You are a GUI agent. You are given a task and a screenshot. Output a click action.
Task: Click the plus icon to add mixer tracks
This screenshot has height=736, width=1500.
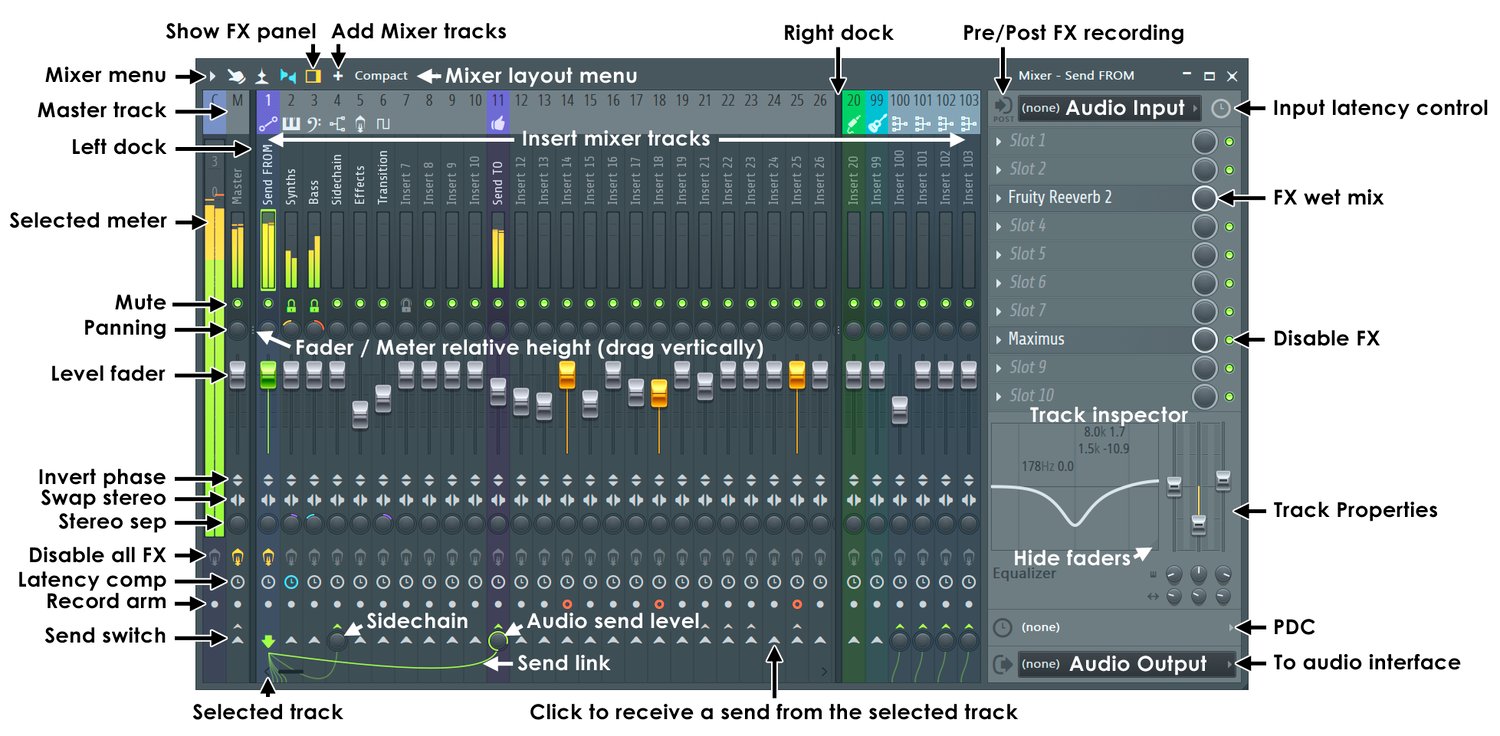coord(338,75)
